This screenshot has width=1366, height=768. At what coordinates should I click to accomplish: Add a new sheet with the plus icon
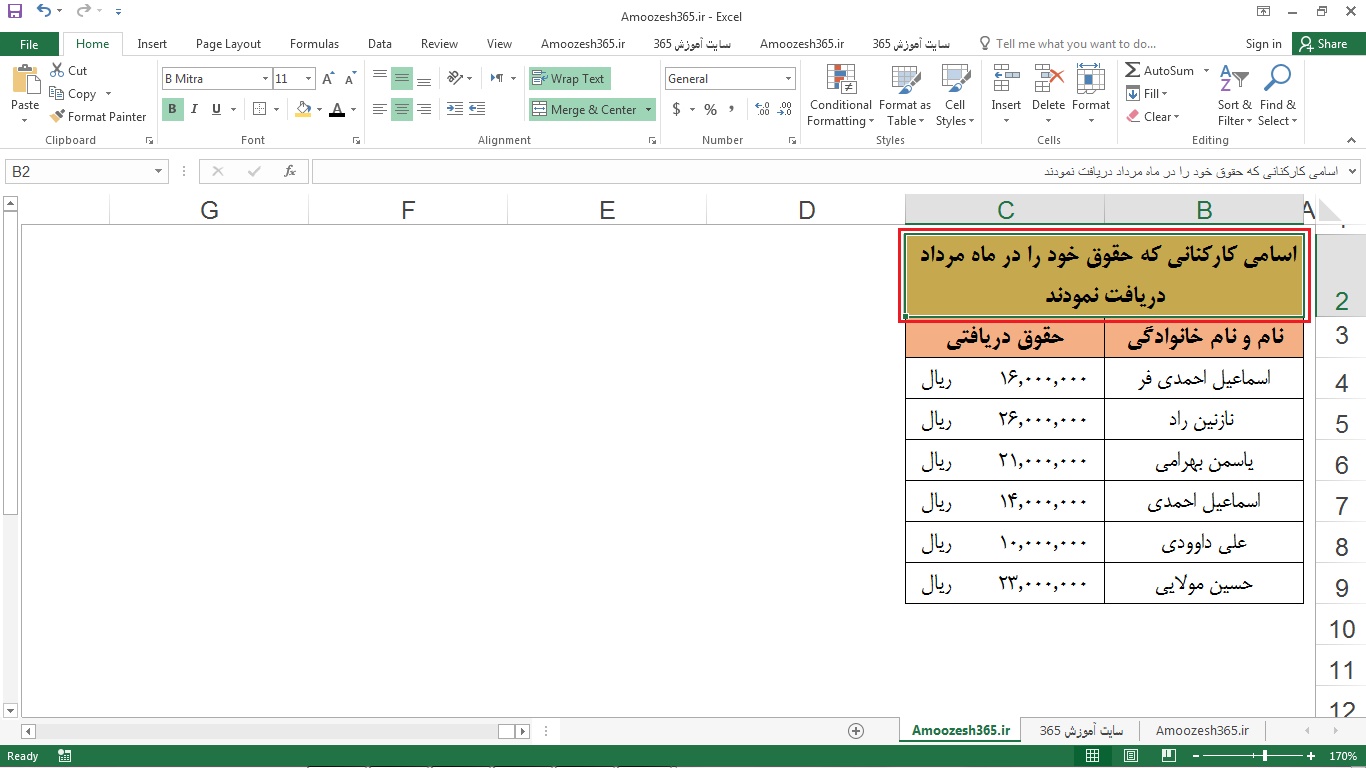click(856, 731)
